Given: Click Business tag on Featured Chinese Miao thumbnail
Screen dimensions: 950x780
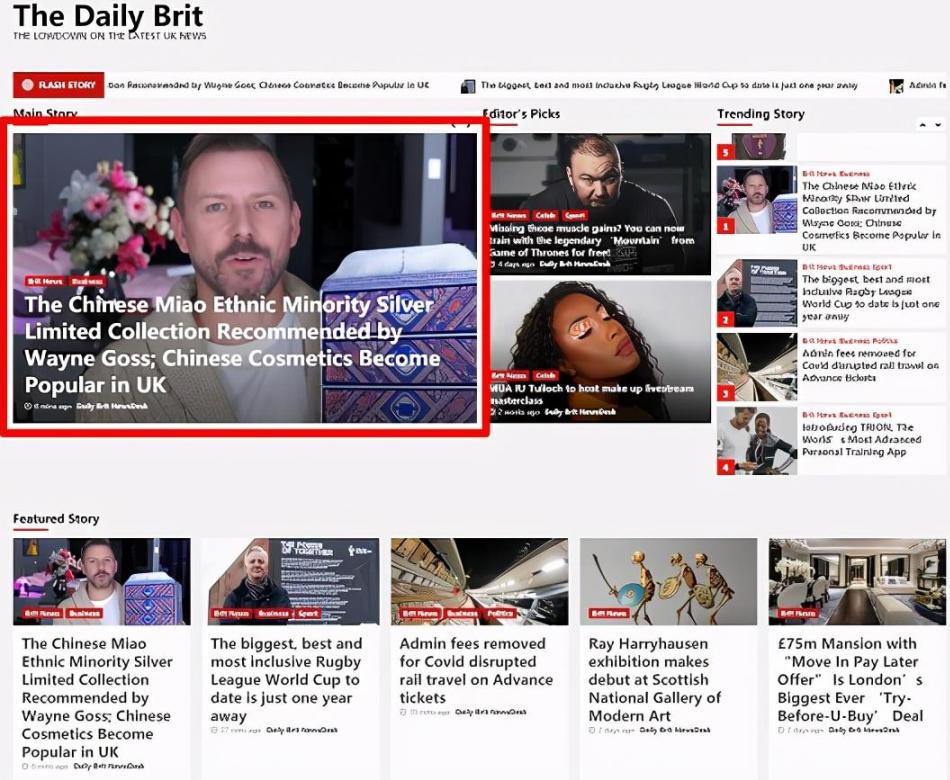Looking at the screenshot, I should coord(84,613).
